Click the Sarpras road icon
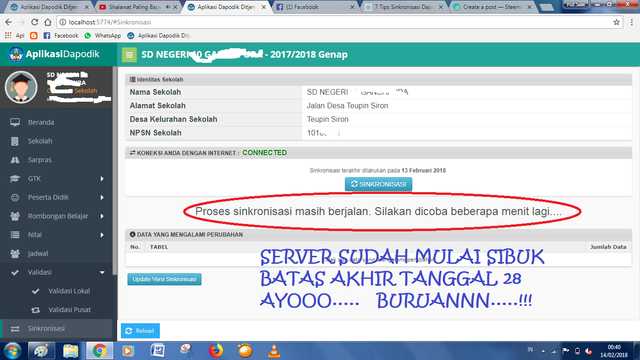The width and height of the screenshot is (640, 360). tap(15, 160)
